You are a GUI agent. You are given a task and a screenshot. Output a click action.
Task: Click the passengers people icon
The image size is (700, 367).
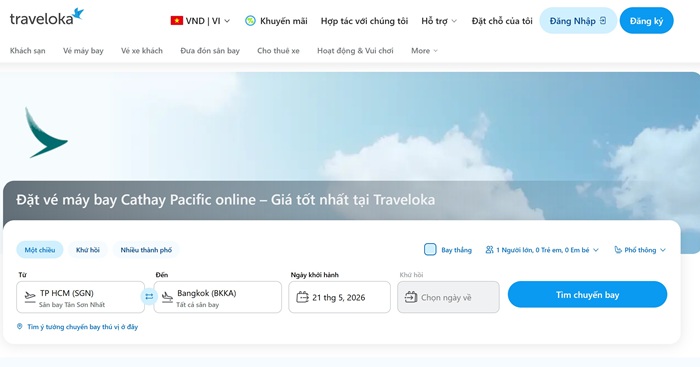pyautogui.click(x=489, y=250)
